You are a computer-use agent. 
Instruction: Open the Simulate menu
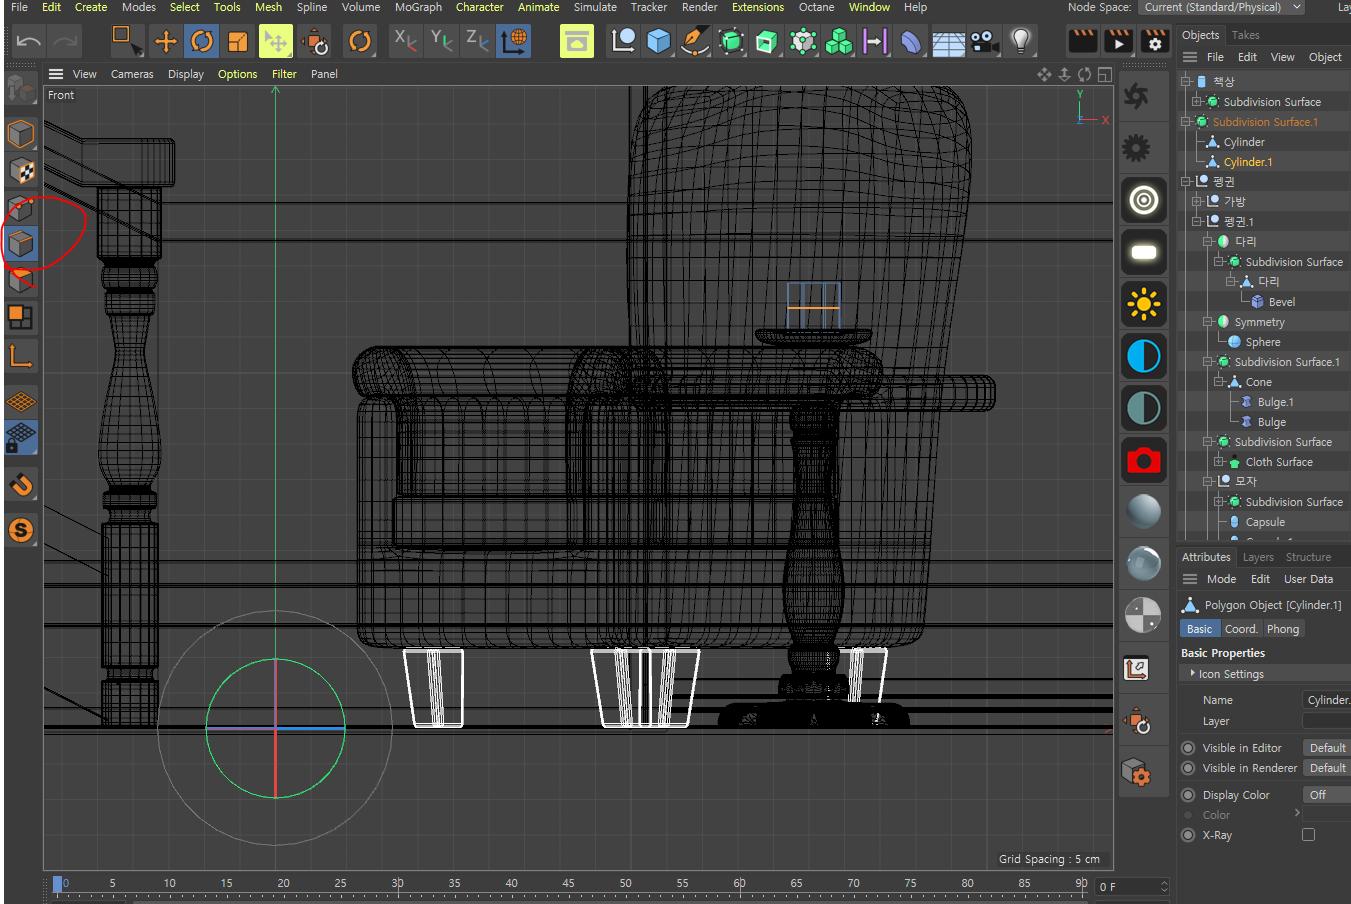(x=595, y=7)
